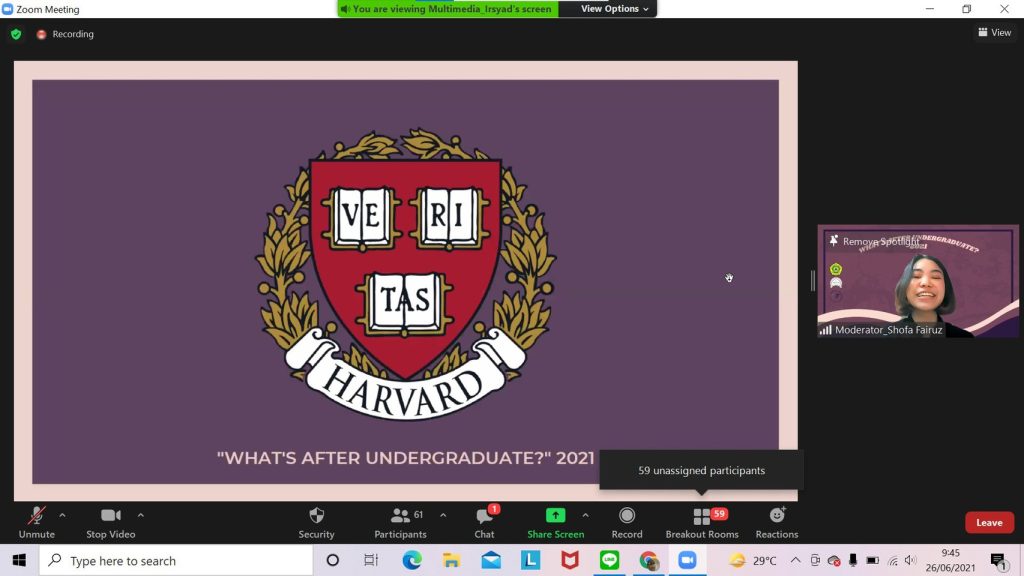Open the blue L app on taskbar

click(x=530, y=560)
